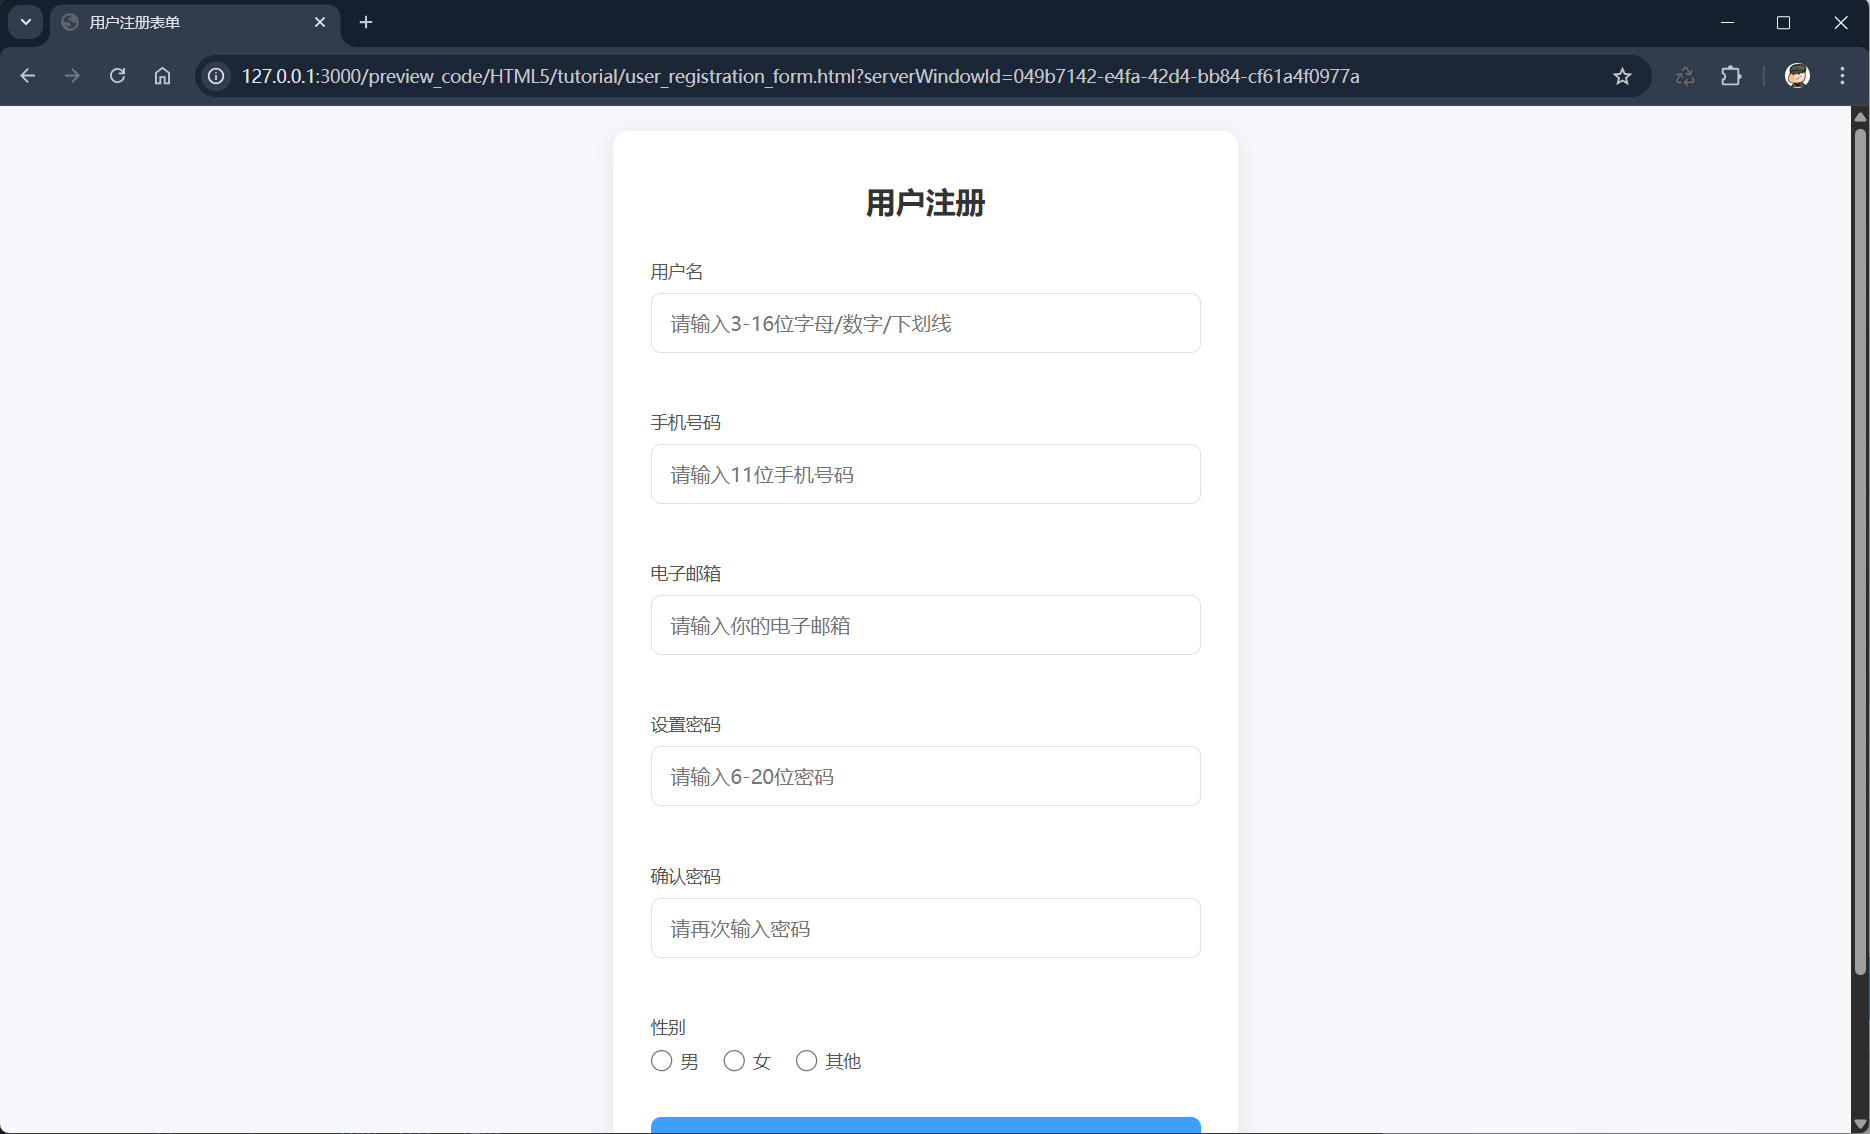1870x1134 pixels.
Task: Open the extensions puzzle icon
Action: pos(1731,76)
